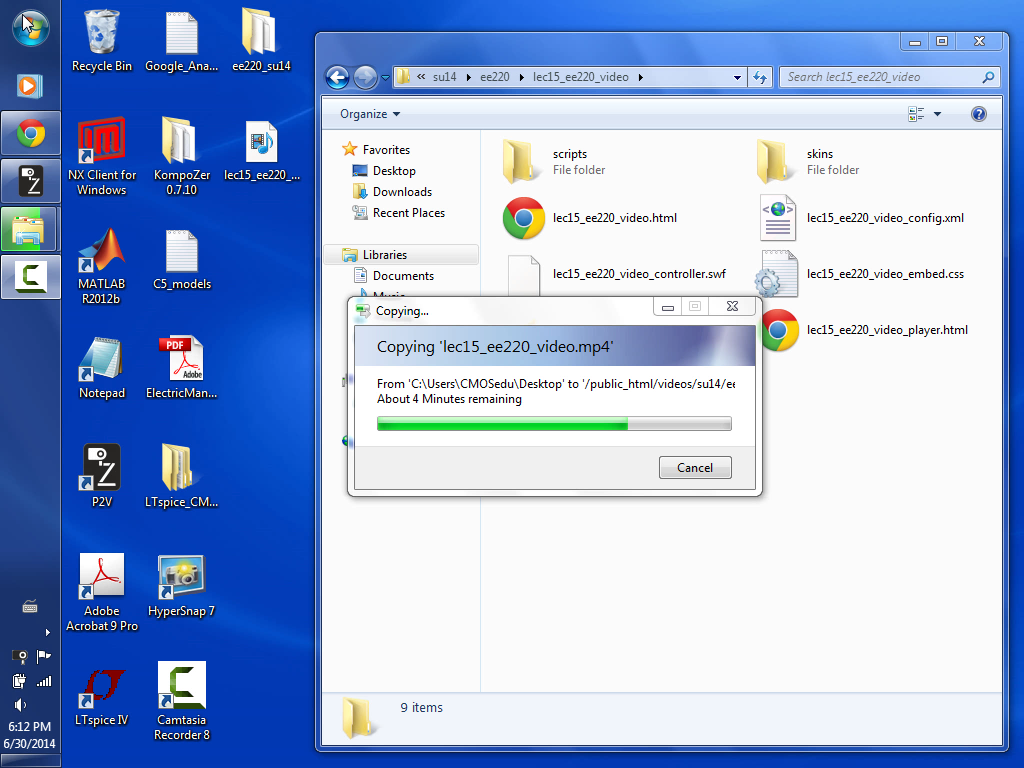
Task: Click the network signal tray icon
Action: pos(44,682)
